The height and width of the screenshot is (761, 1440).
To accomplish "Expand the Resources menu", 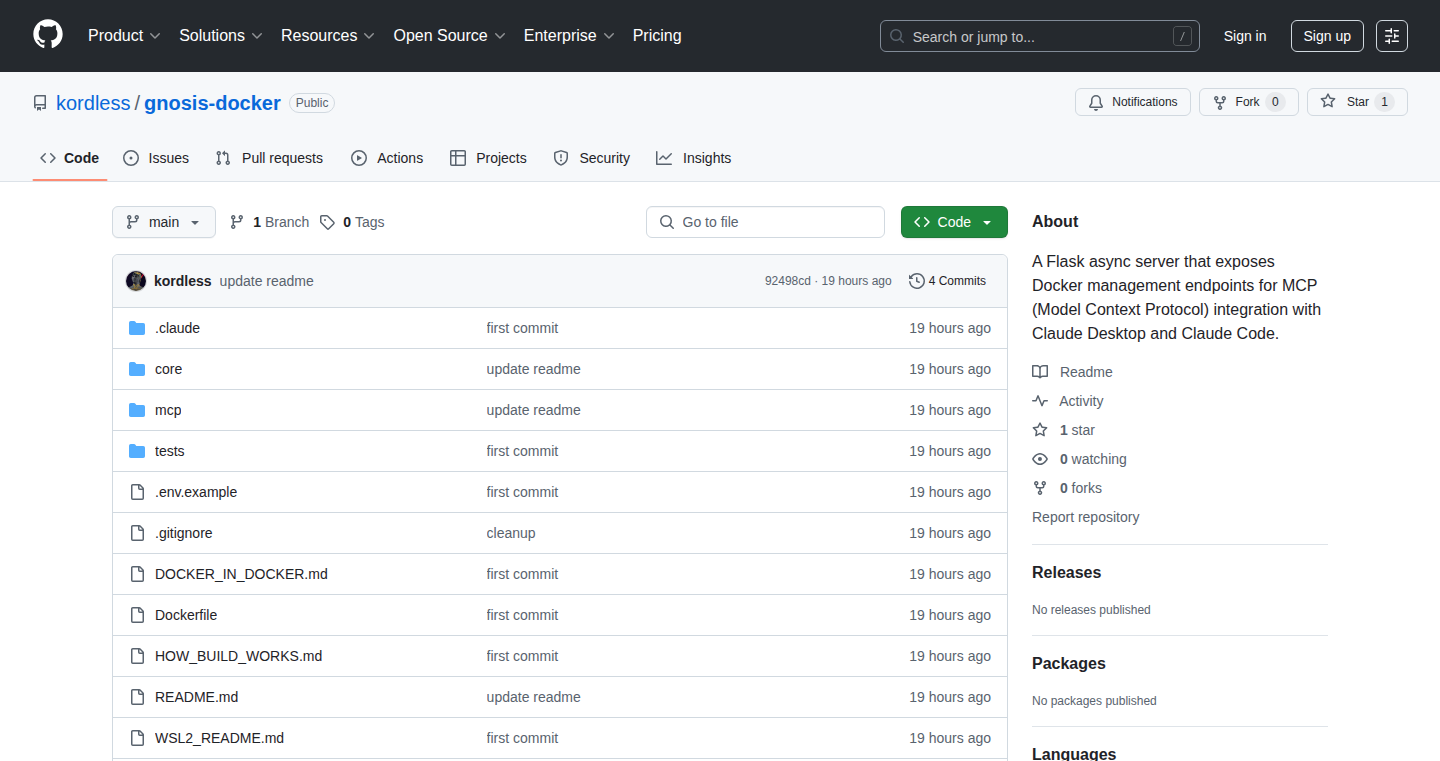I will 328,36.
